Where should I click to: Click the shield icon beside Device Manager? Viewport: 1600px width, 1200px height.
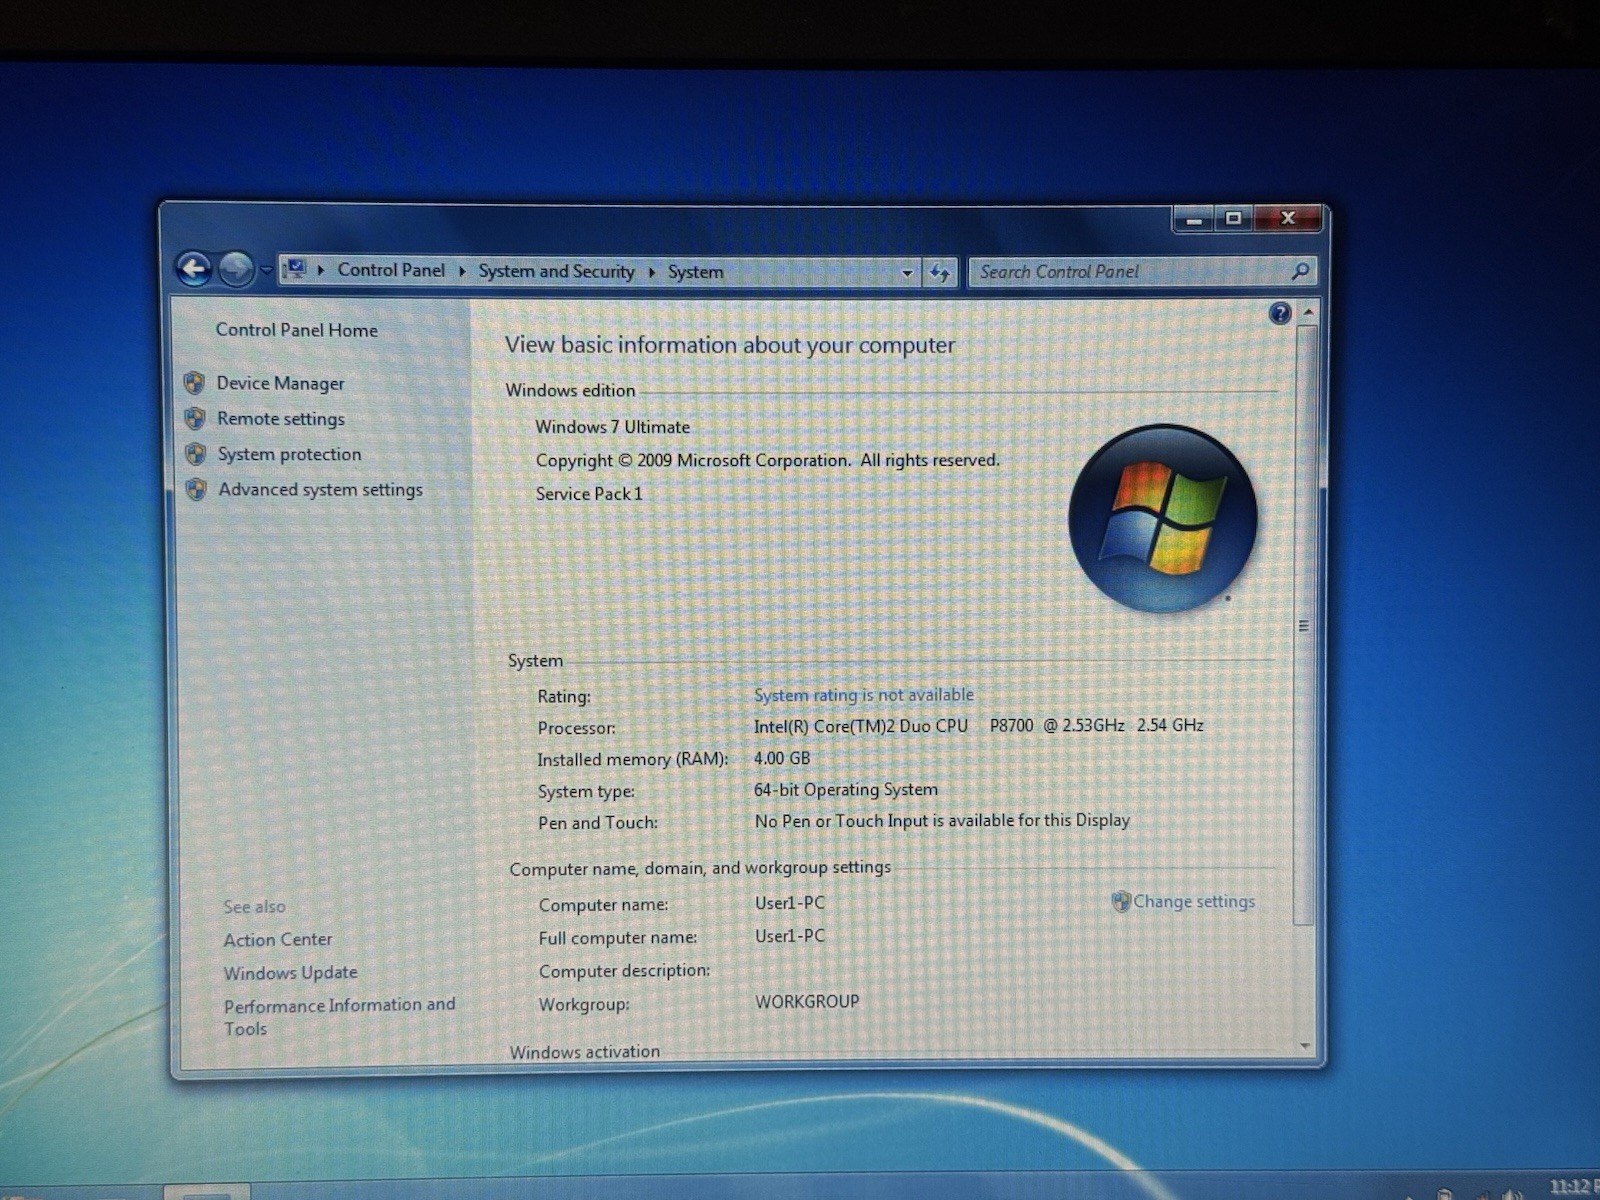[195, 383]
